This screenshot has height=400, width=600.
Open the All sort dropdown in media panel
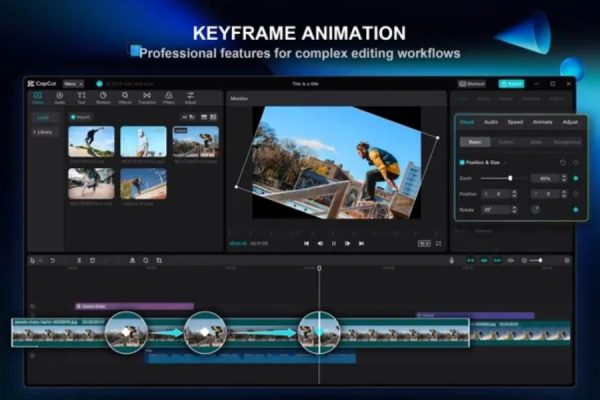[187, 116]
